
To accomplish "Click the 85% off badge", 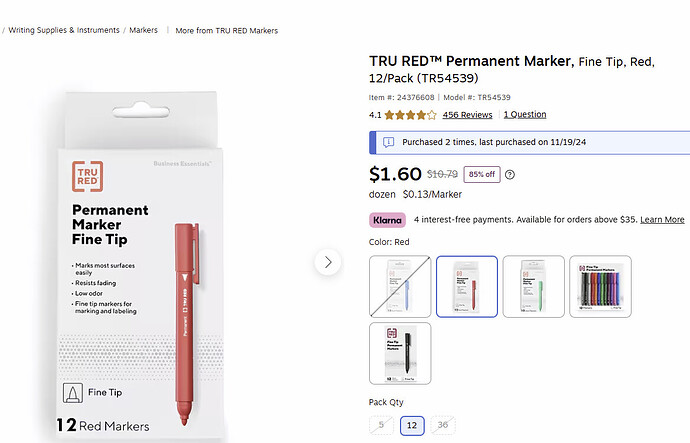I will pos(482,174).
